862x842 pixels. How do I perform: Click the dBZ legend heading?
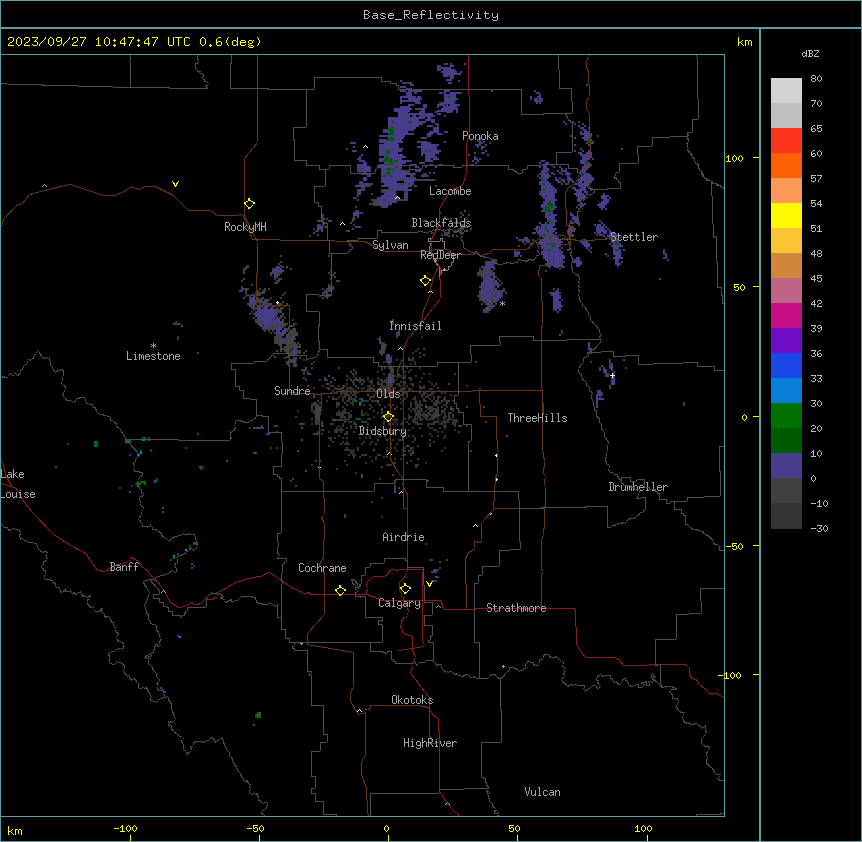(x=810, y=53)
